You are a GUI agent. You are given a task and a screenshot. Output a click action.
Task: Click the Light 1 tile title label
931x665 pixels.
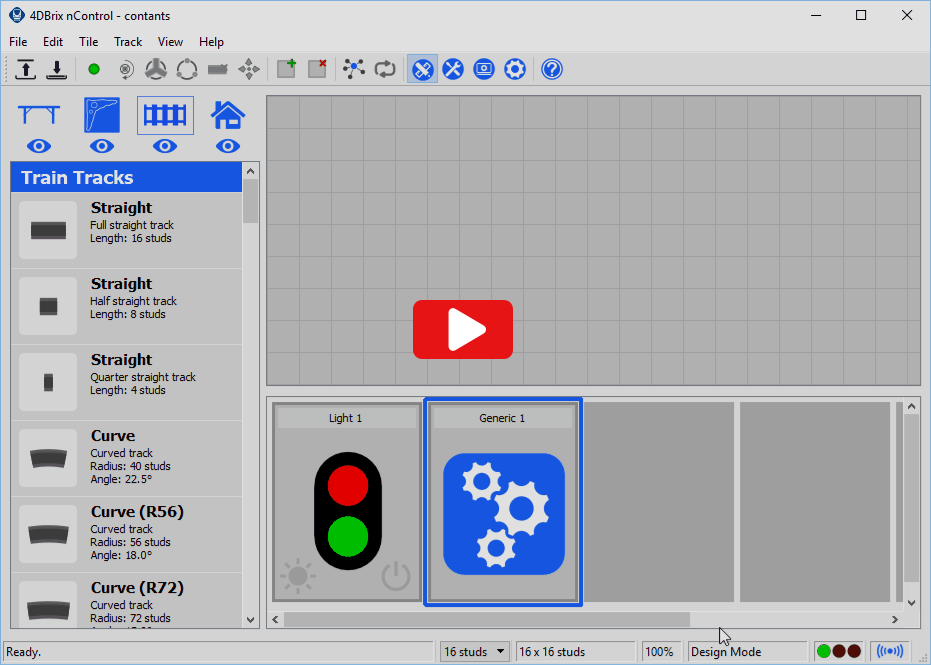click(346, 418)
